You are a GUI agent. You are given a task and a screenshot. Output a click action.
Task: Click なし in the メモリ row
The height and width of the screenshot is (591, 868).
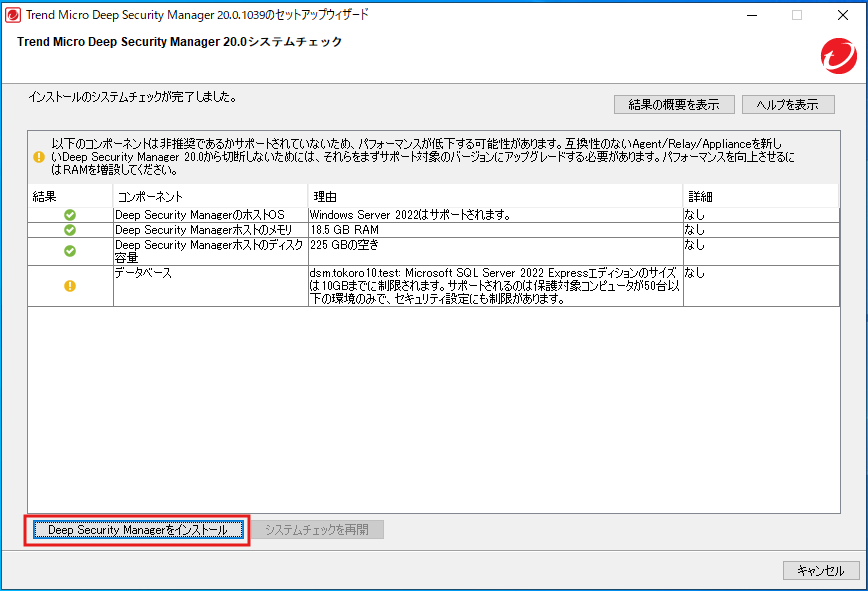pyautogui.click(x=694, y=230)
